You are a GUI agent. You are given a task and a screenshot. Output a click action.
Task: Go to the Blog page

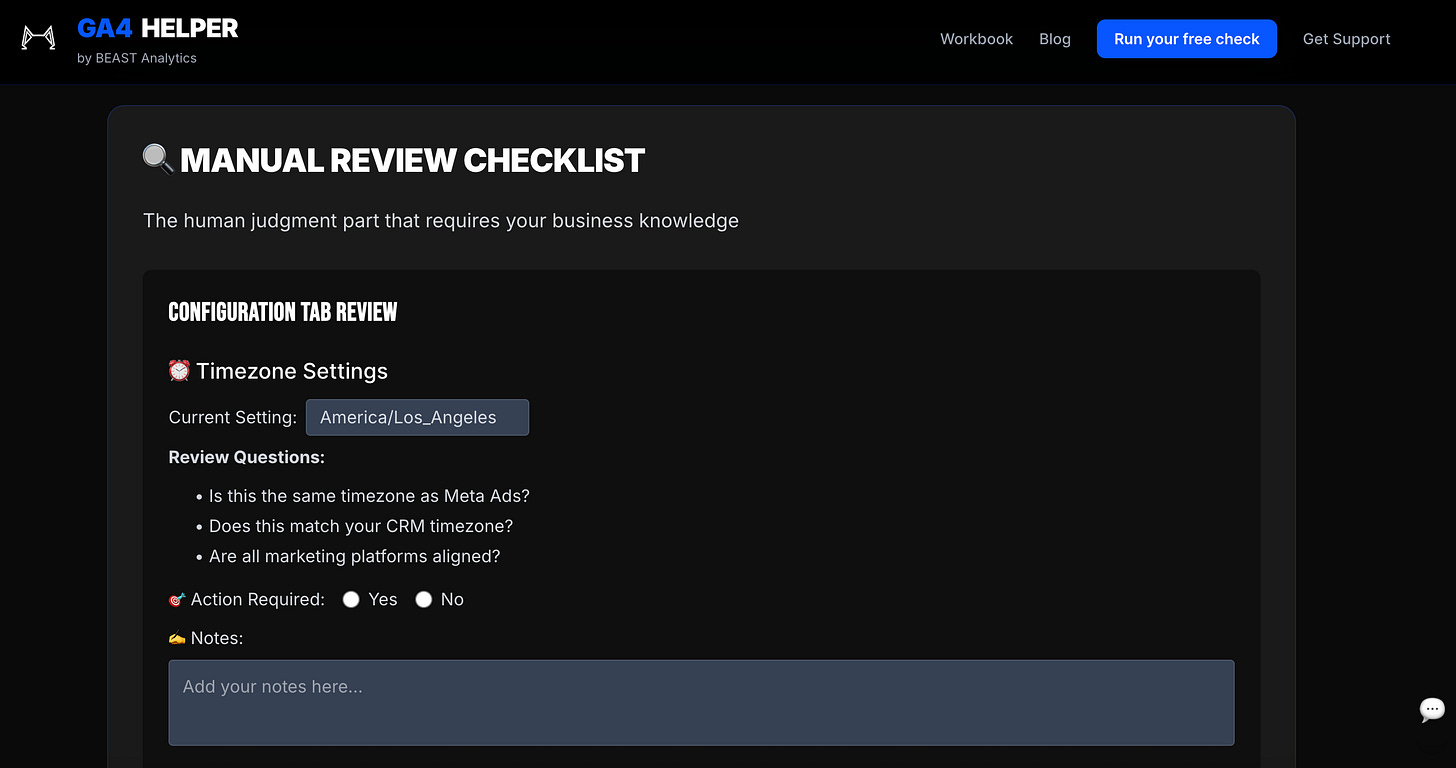pos(1055,39)
